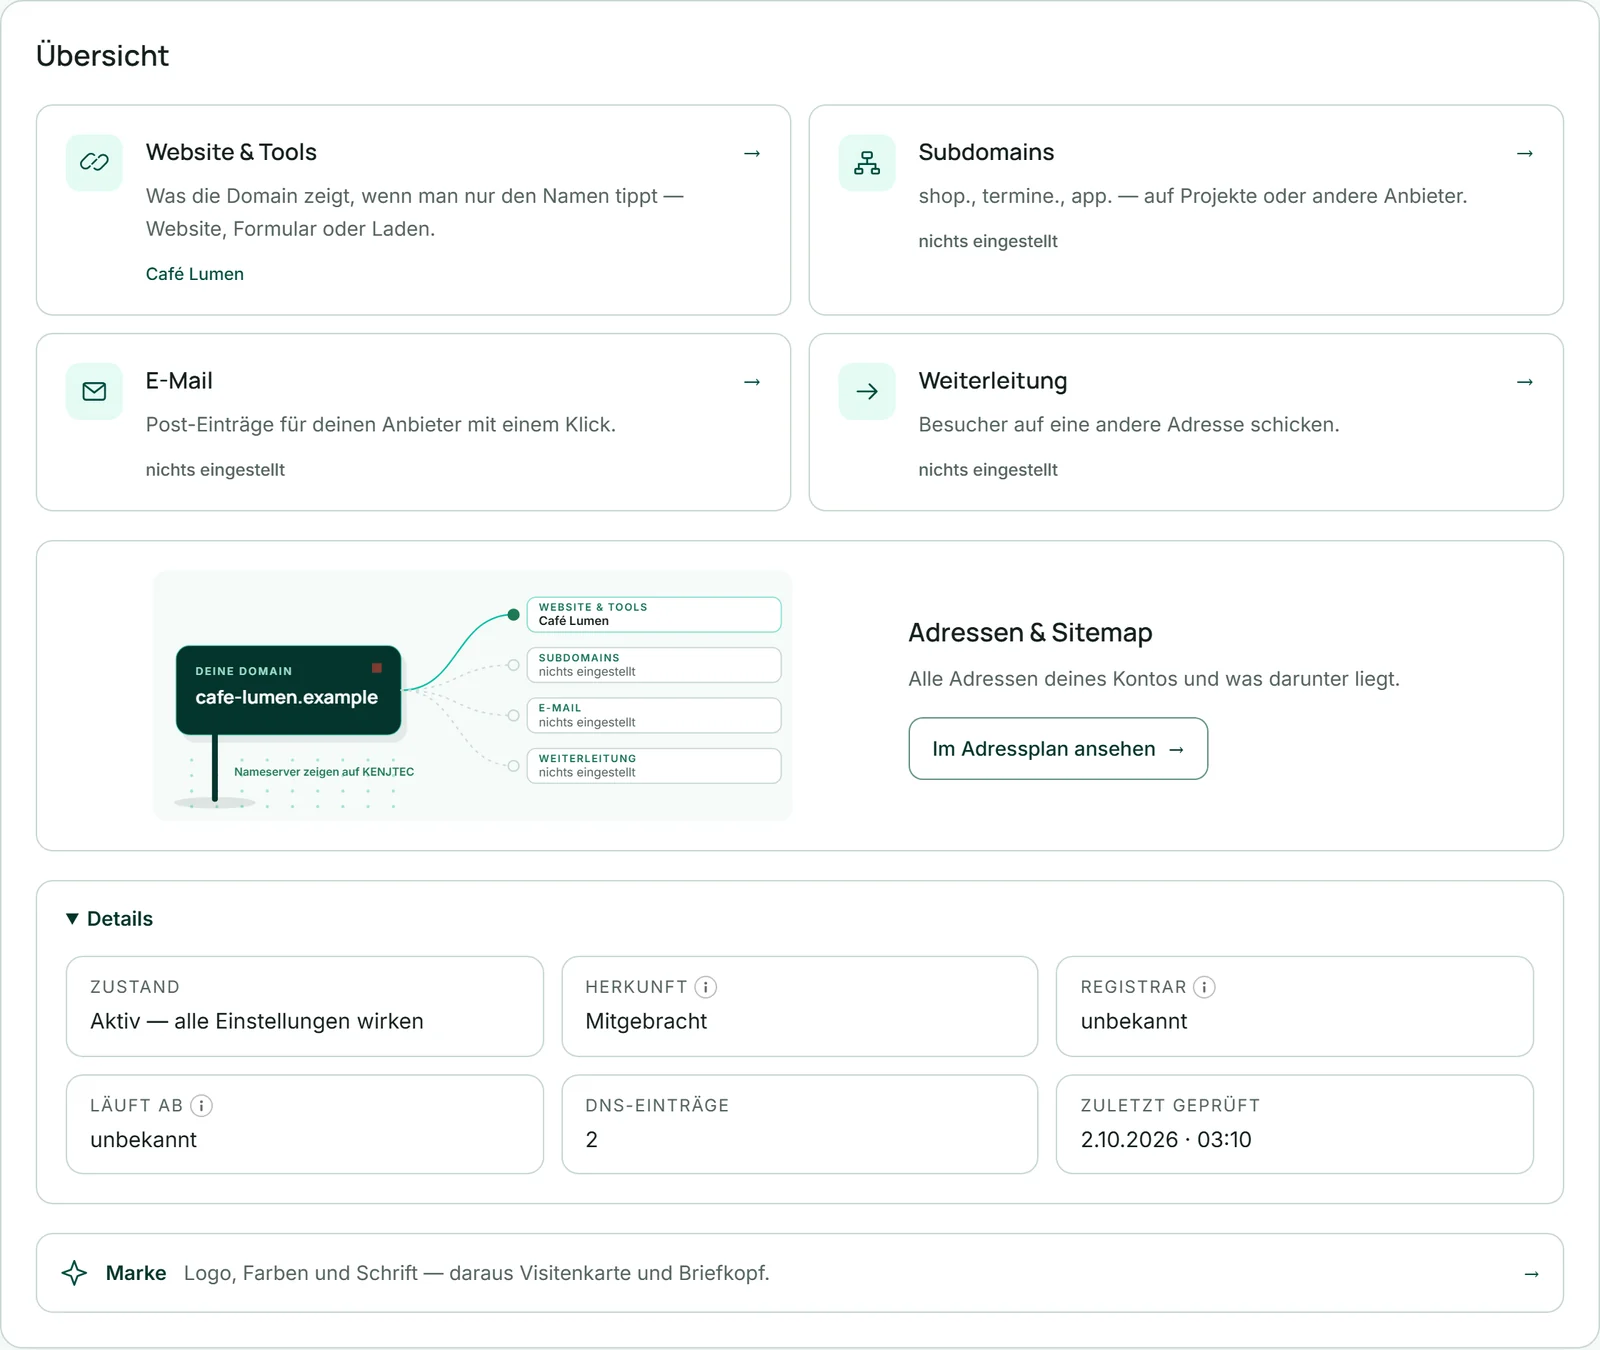Show info for Registrar
Viewport: 1600px width, 1350px height.
point(1204,987)
